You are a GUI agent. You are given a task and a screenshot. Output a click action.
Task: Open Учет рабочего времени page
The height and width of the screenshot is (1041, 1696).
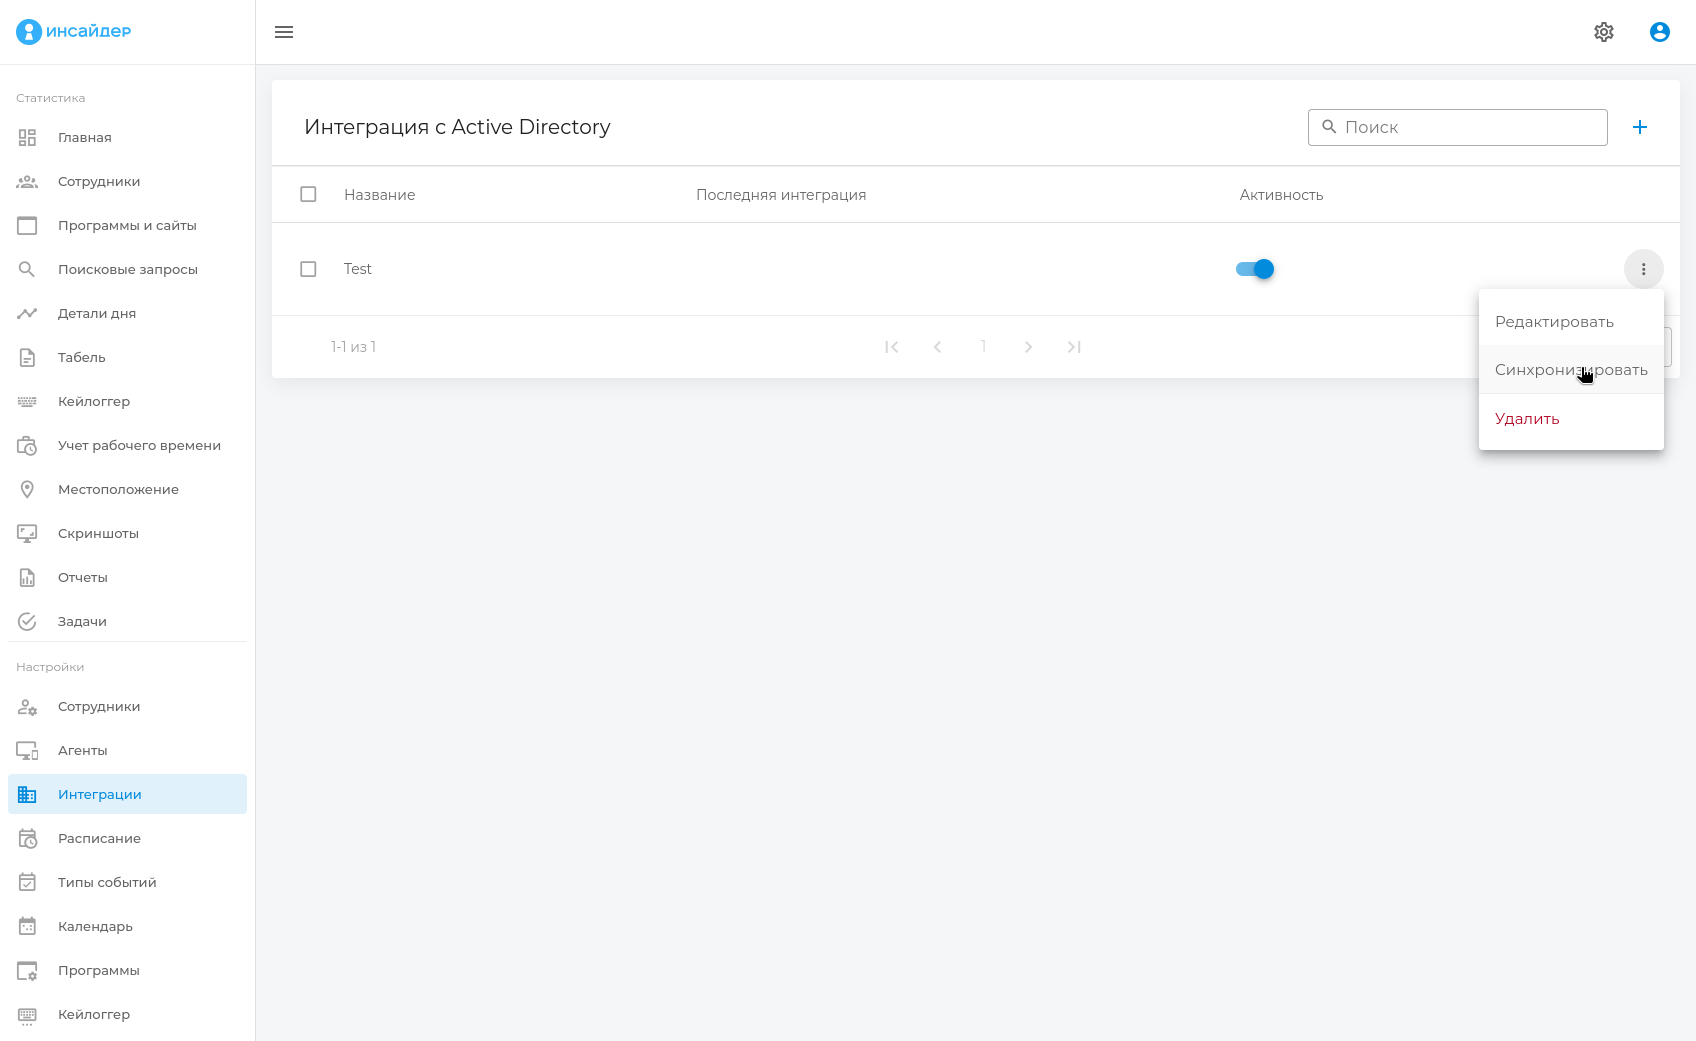click(x=139, y=445)
